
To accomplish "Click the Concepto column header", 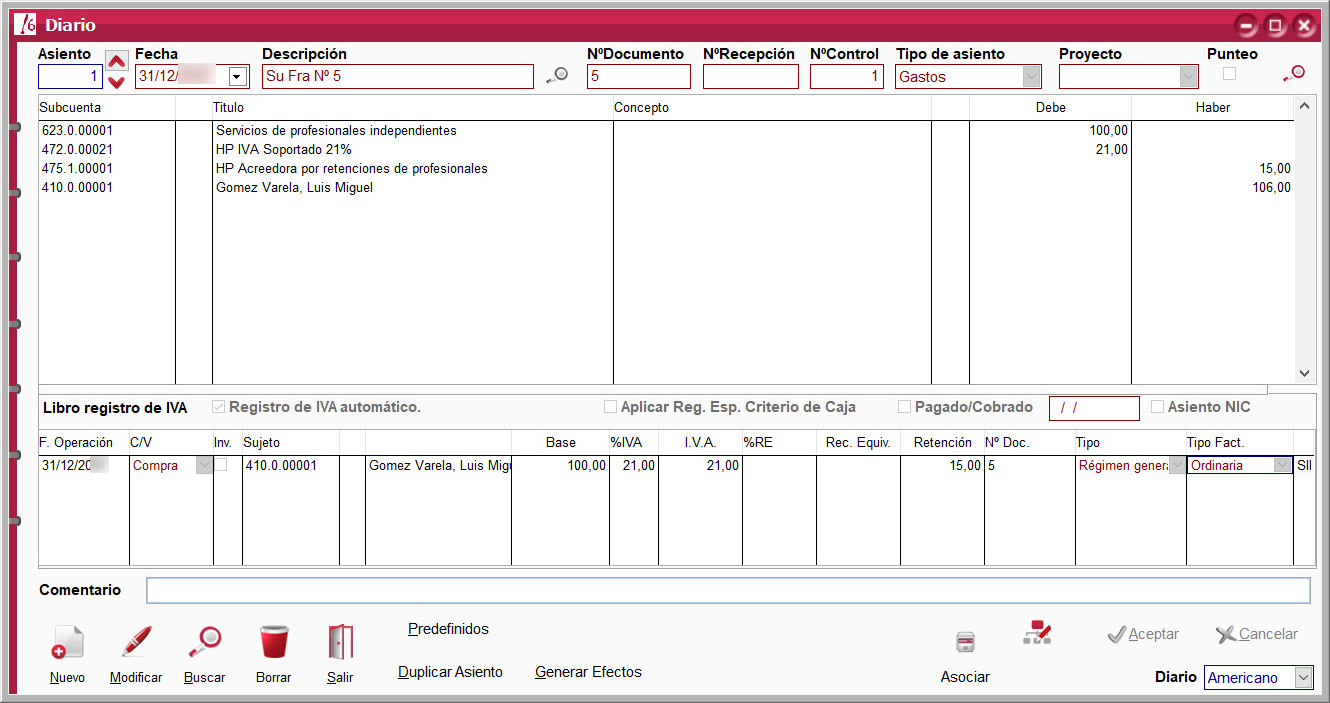I will (771, 107).
